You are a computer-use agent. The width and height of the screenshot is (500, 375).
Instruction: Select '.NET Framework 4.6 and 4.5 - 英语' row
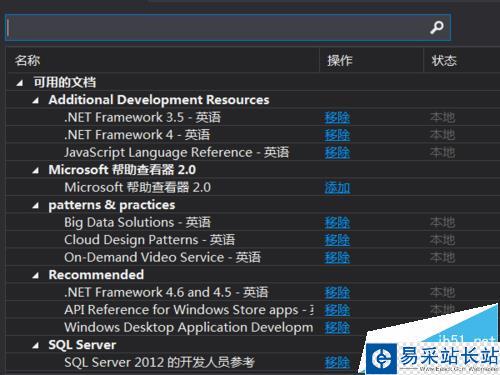(166, 292)
